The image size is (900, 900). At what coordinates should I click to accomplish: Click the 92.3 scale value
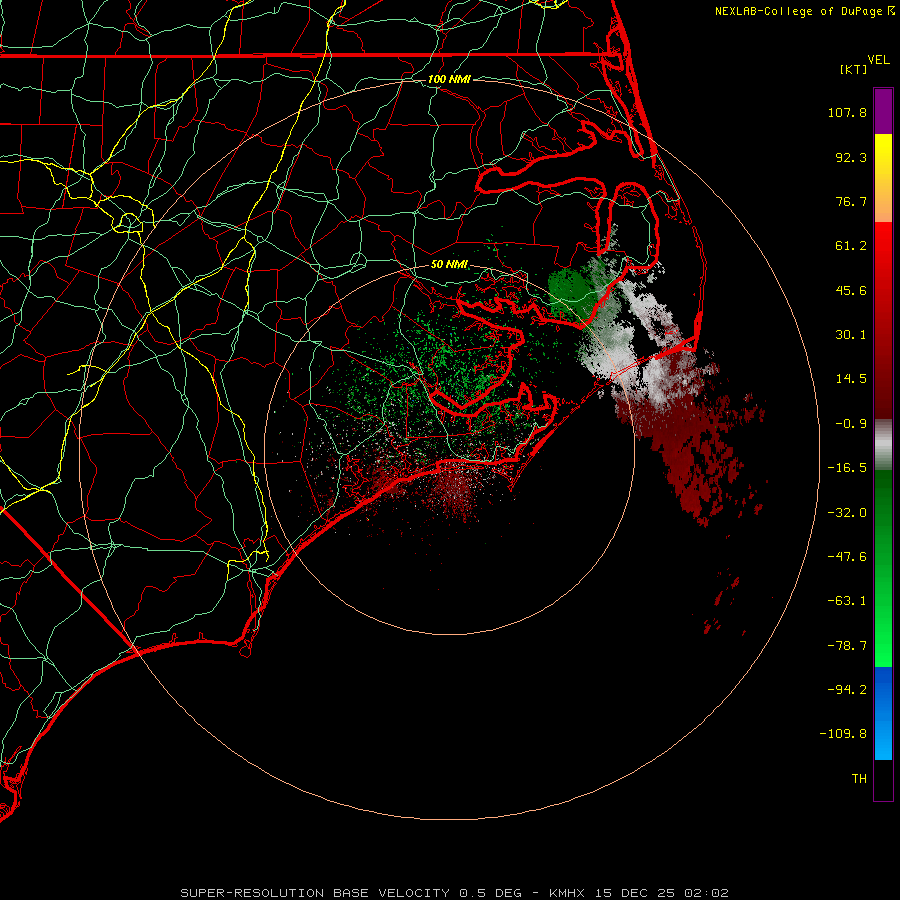pyautogui.click(x=851, y=157)
